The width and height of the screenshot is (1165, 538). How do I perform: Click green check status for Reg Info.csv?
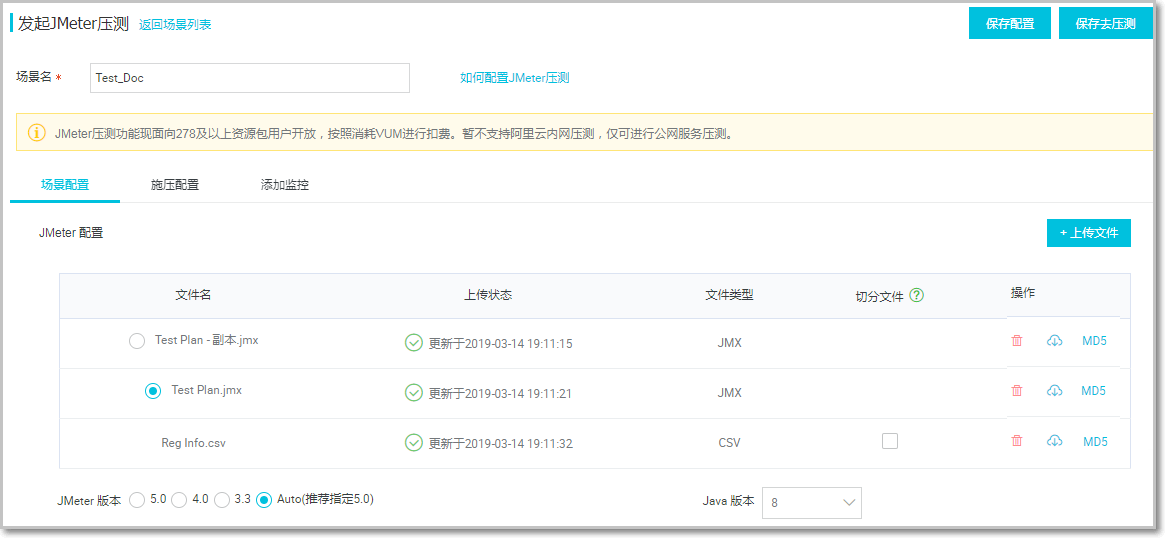click(413, 443)
